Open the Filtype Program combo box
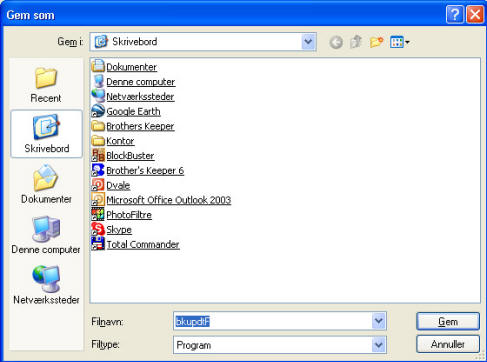The height and width of the screenshot is (362, 487). (x=280, y=345)
